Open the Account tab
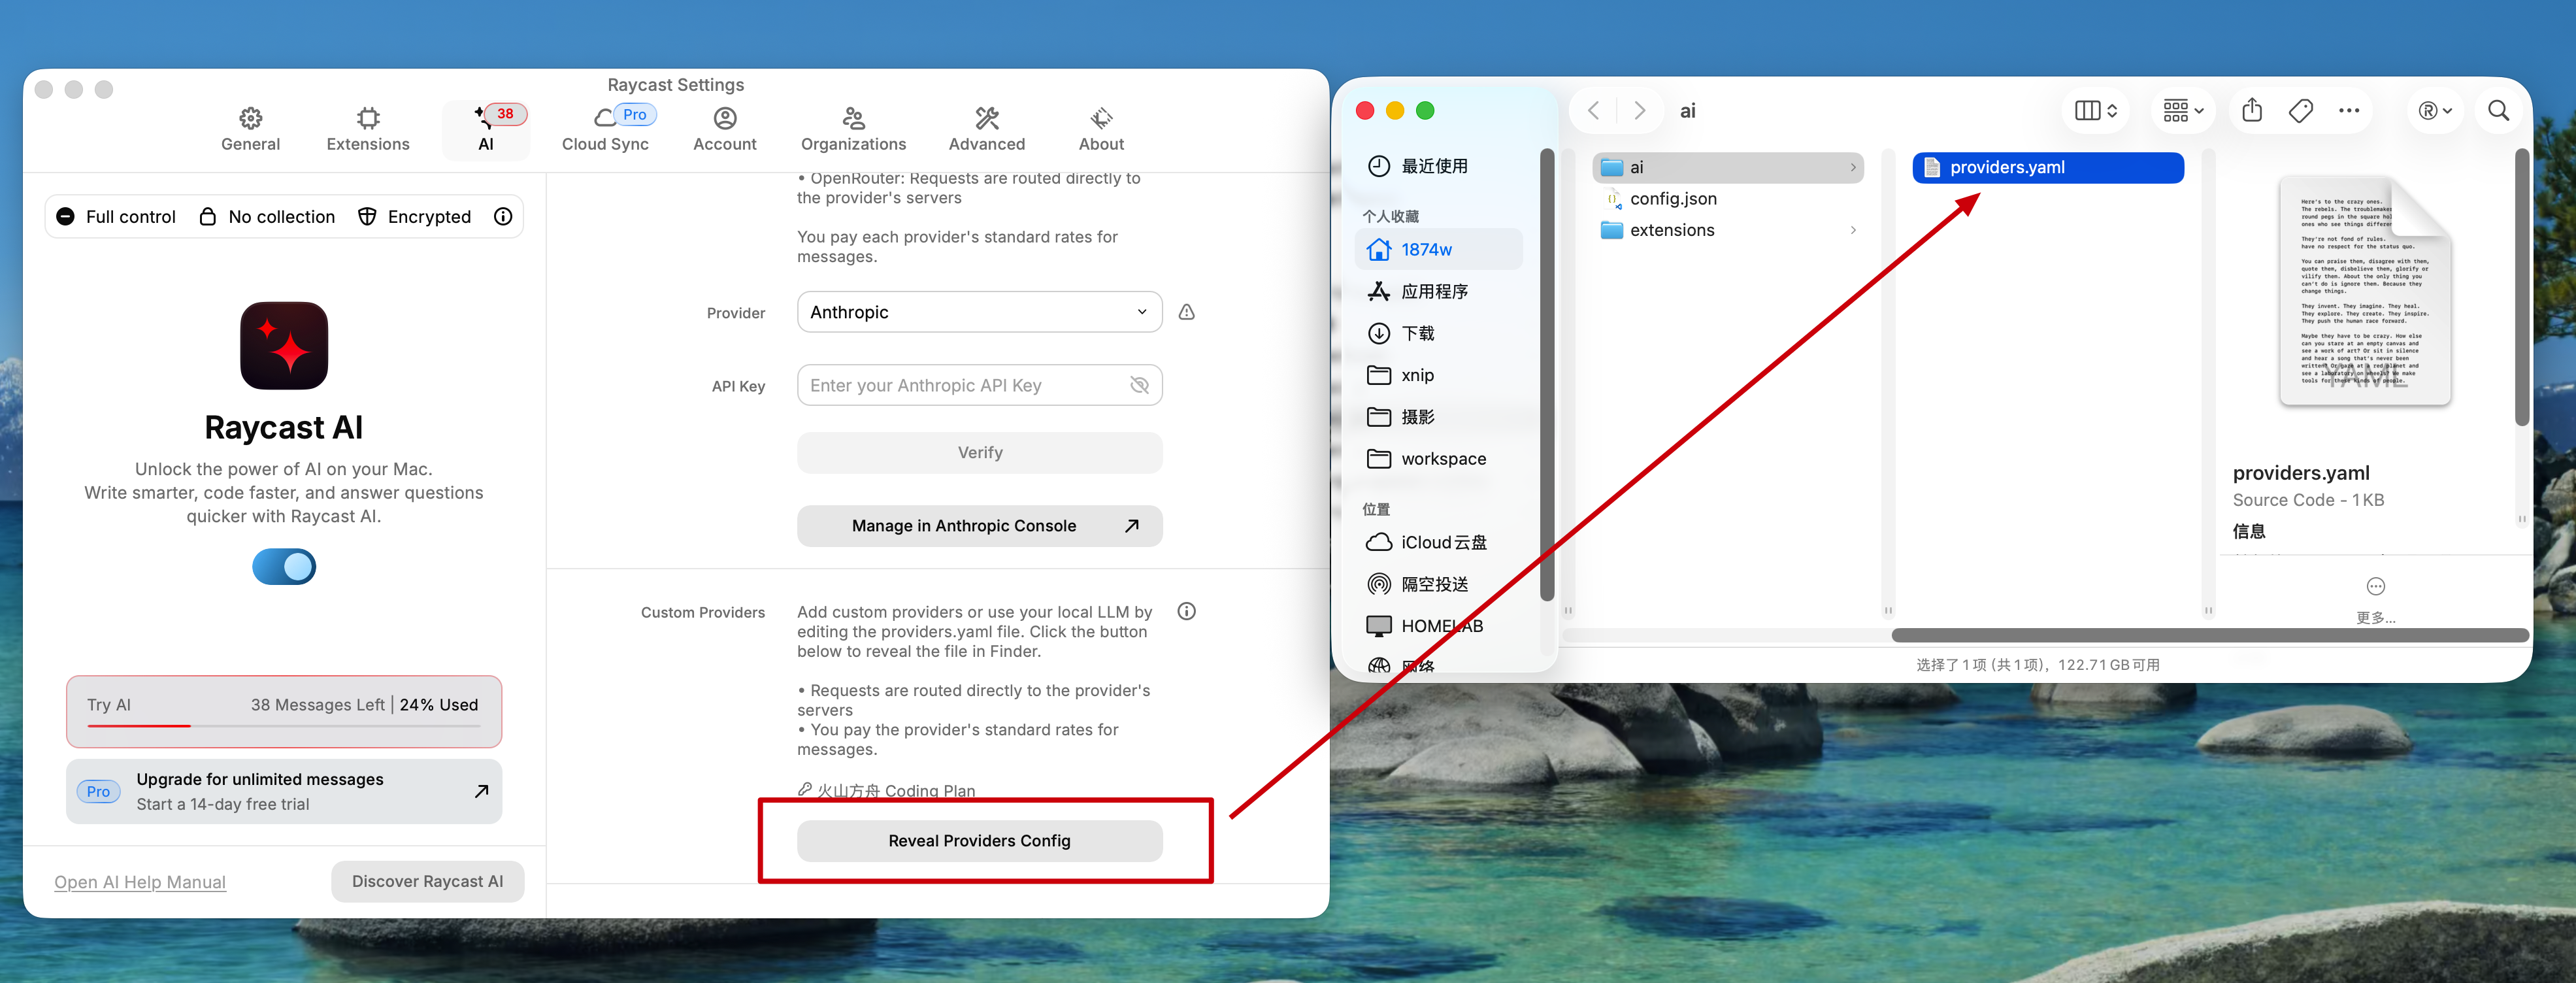 tap(724, 129)
